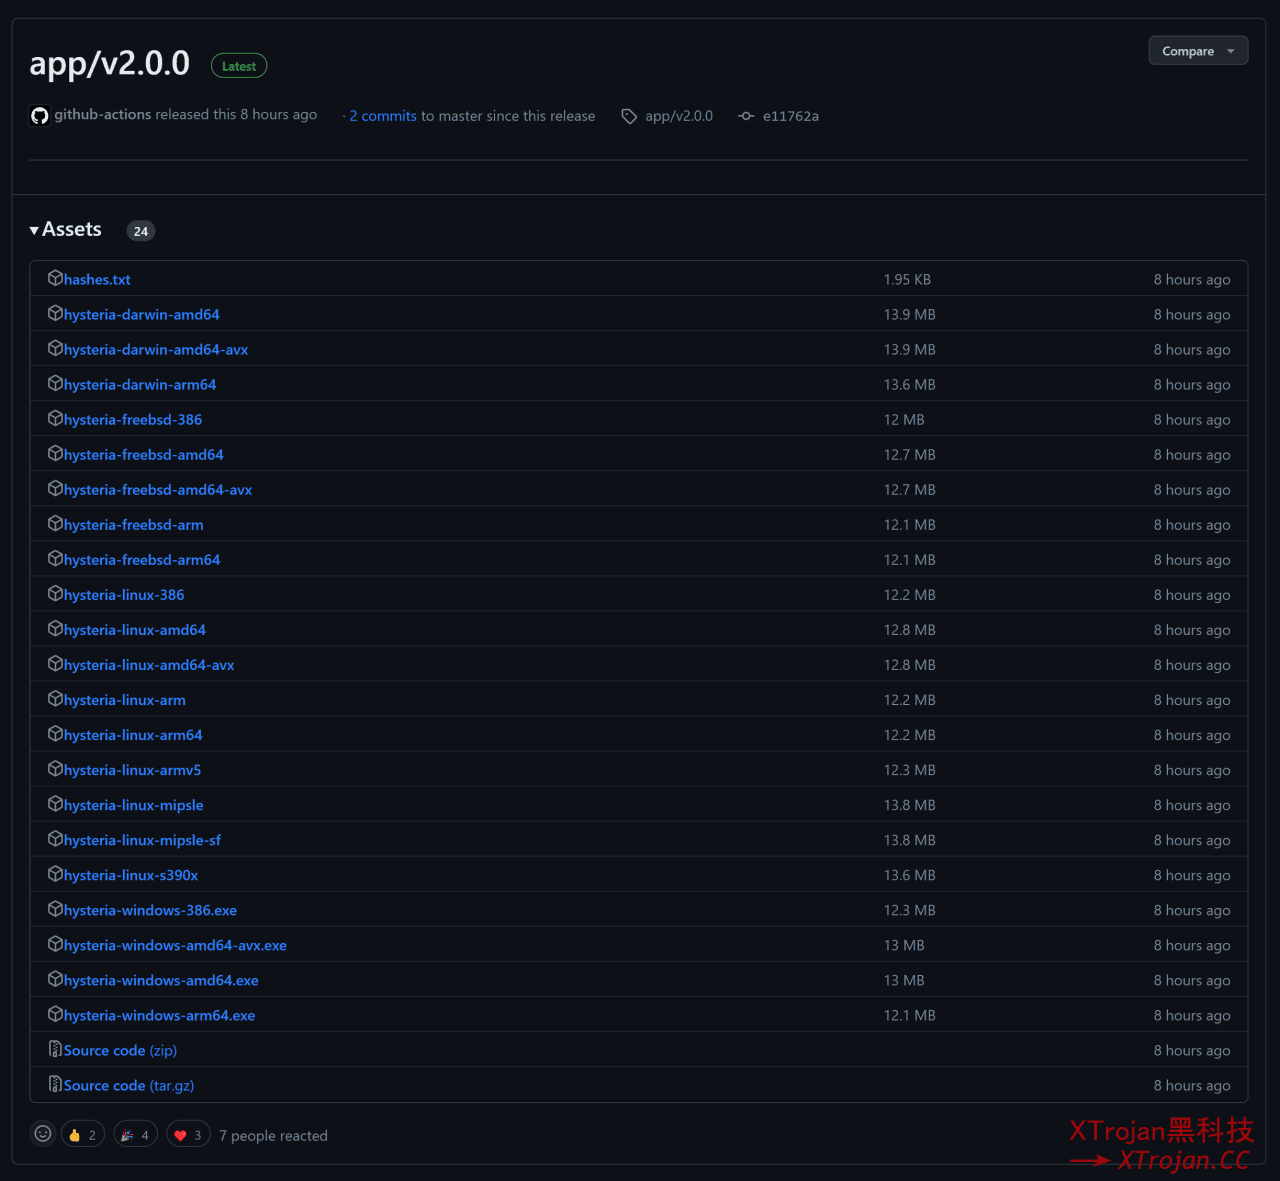Download hysteria-windows-amd64.exe

(161, 981)
